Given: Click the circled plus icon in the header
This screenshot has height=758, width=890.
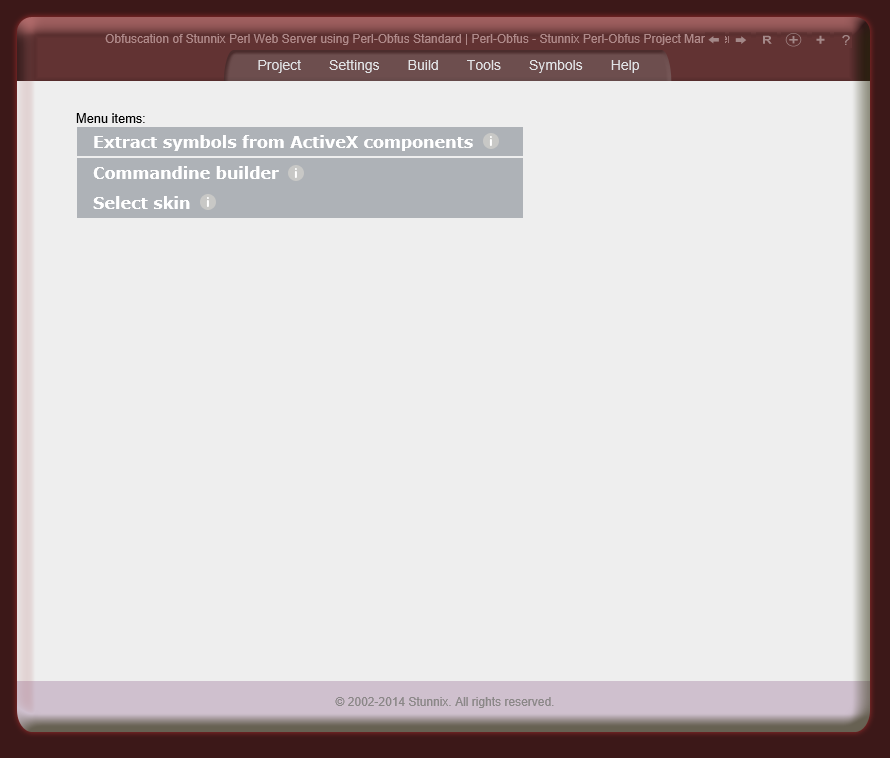Looking at the screenshot, I should [x=793, y=40].
